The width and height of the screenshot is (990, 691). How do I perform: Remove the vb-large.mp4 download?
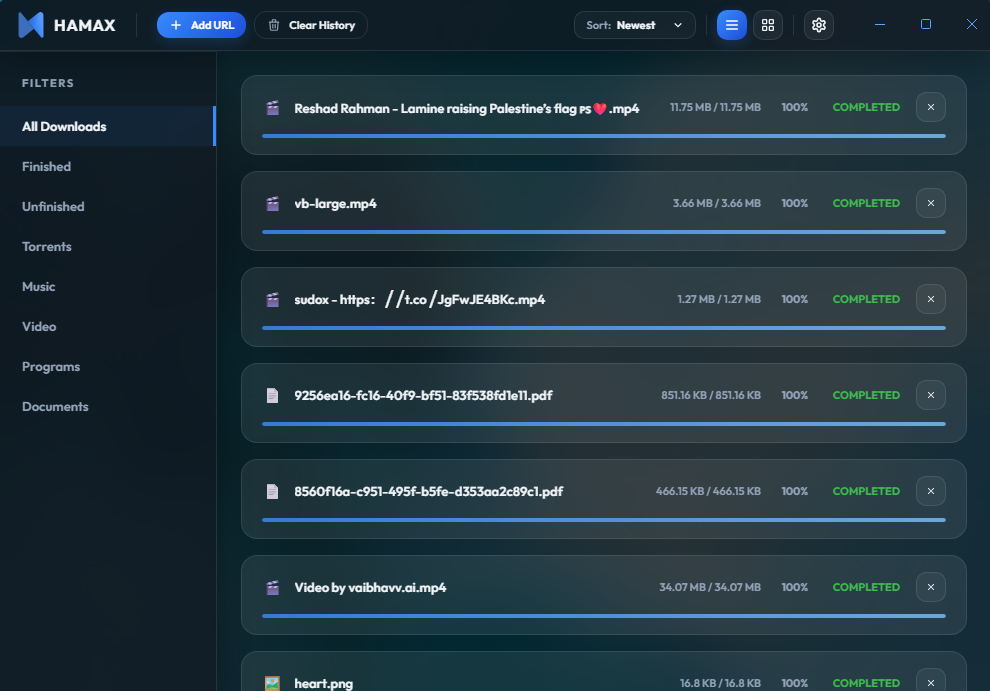[931, 203]
